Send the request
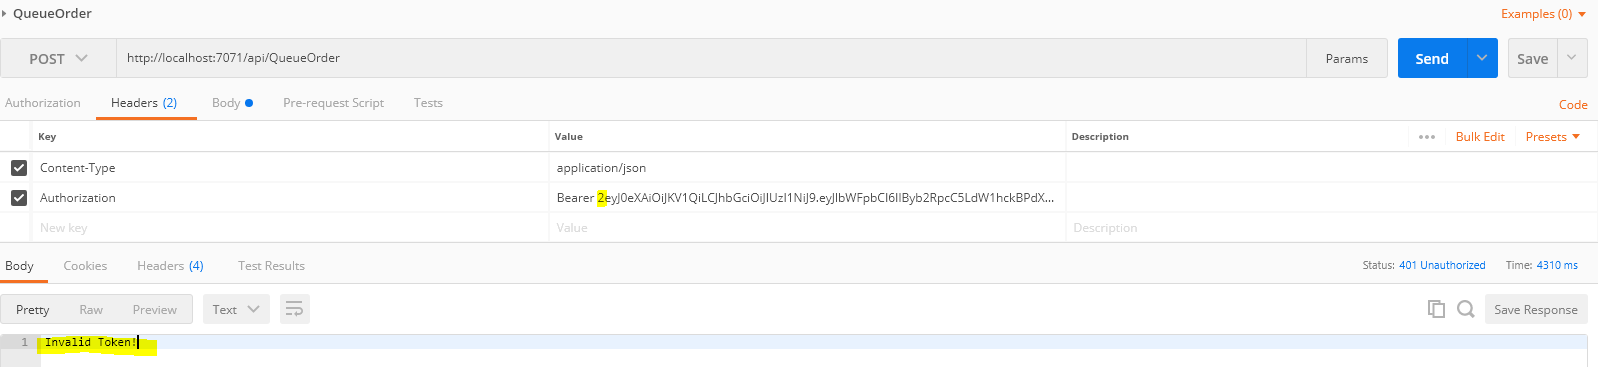Image resolution: width=1601 pixels, height=367 pixels. point(1432,58)
